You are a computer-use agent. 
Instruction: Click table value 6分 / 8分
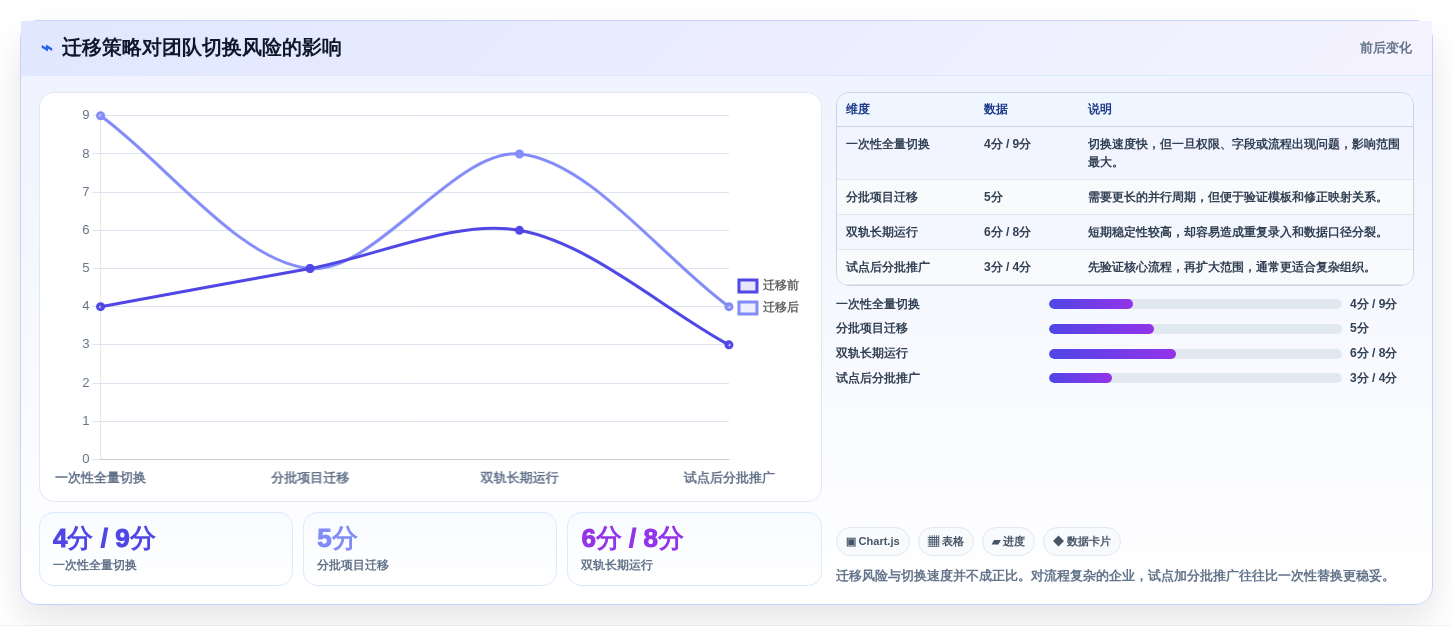click(1007, 233)
